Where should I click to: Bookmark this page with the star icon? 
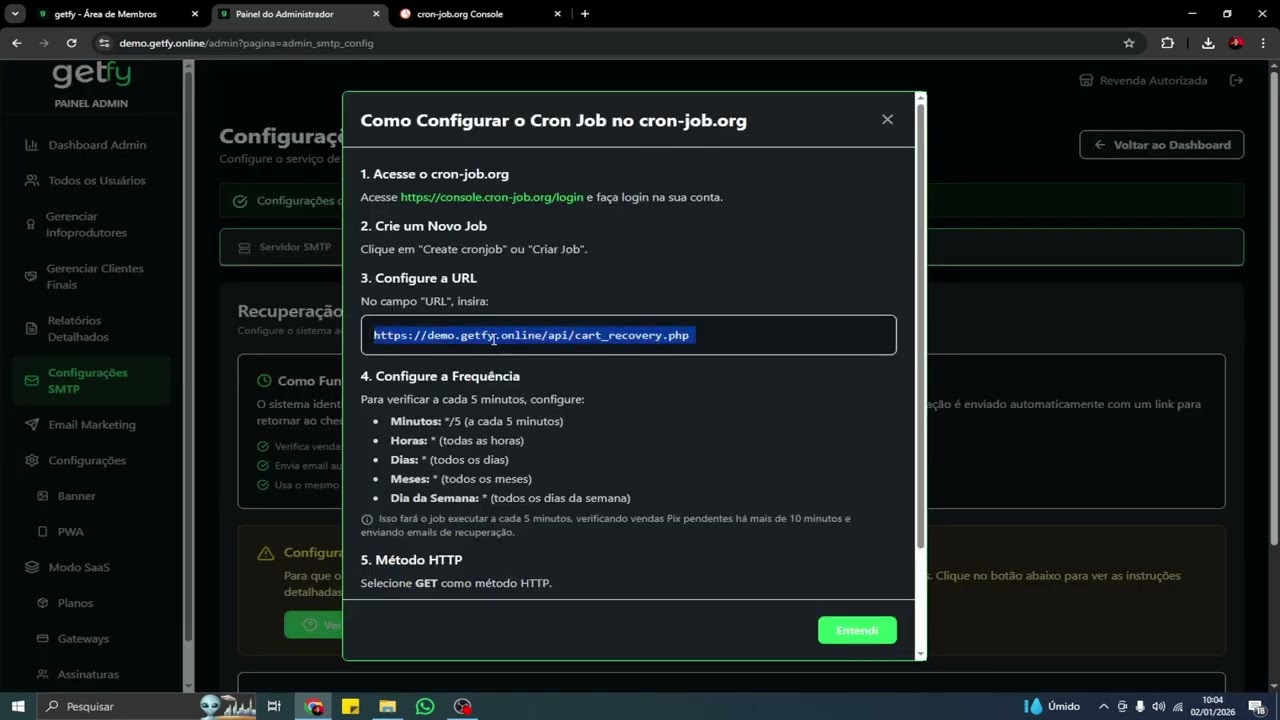pyautogui.click(x=1129, y=43)
